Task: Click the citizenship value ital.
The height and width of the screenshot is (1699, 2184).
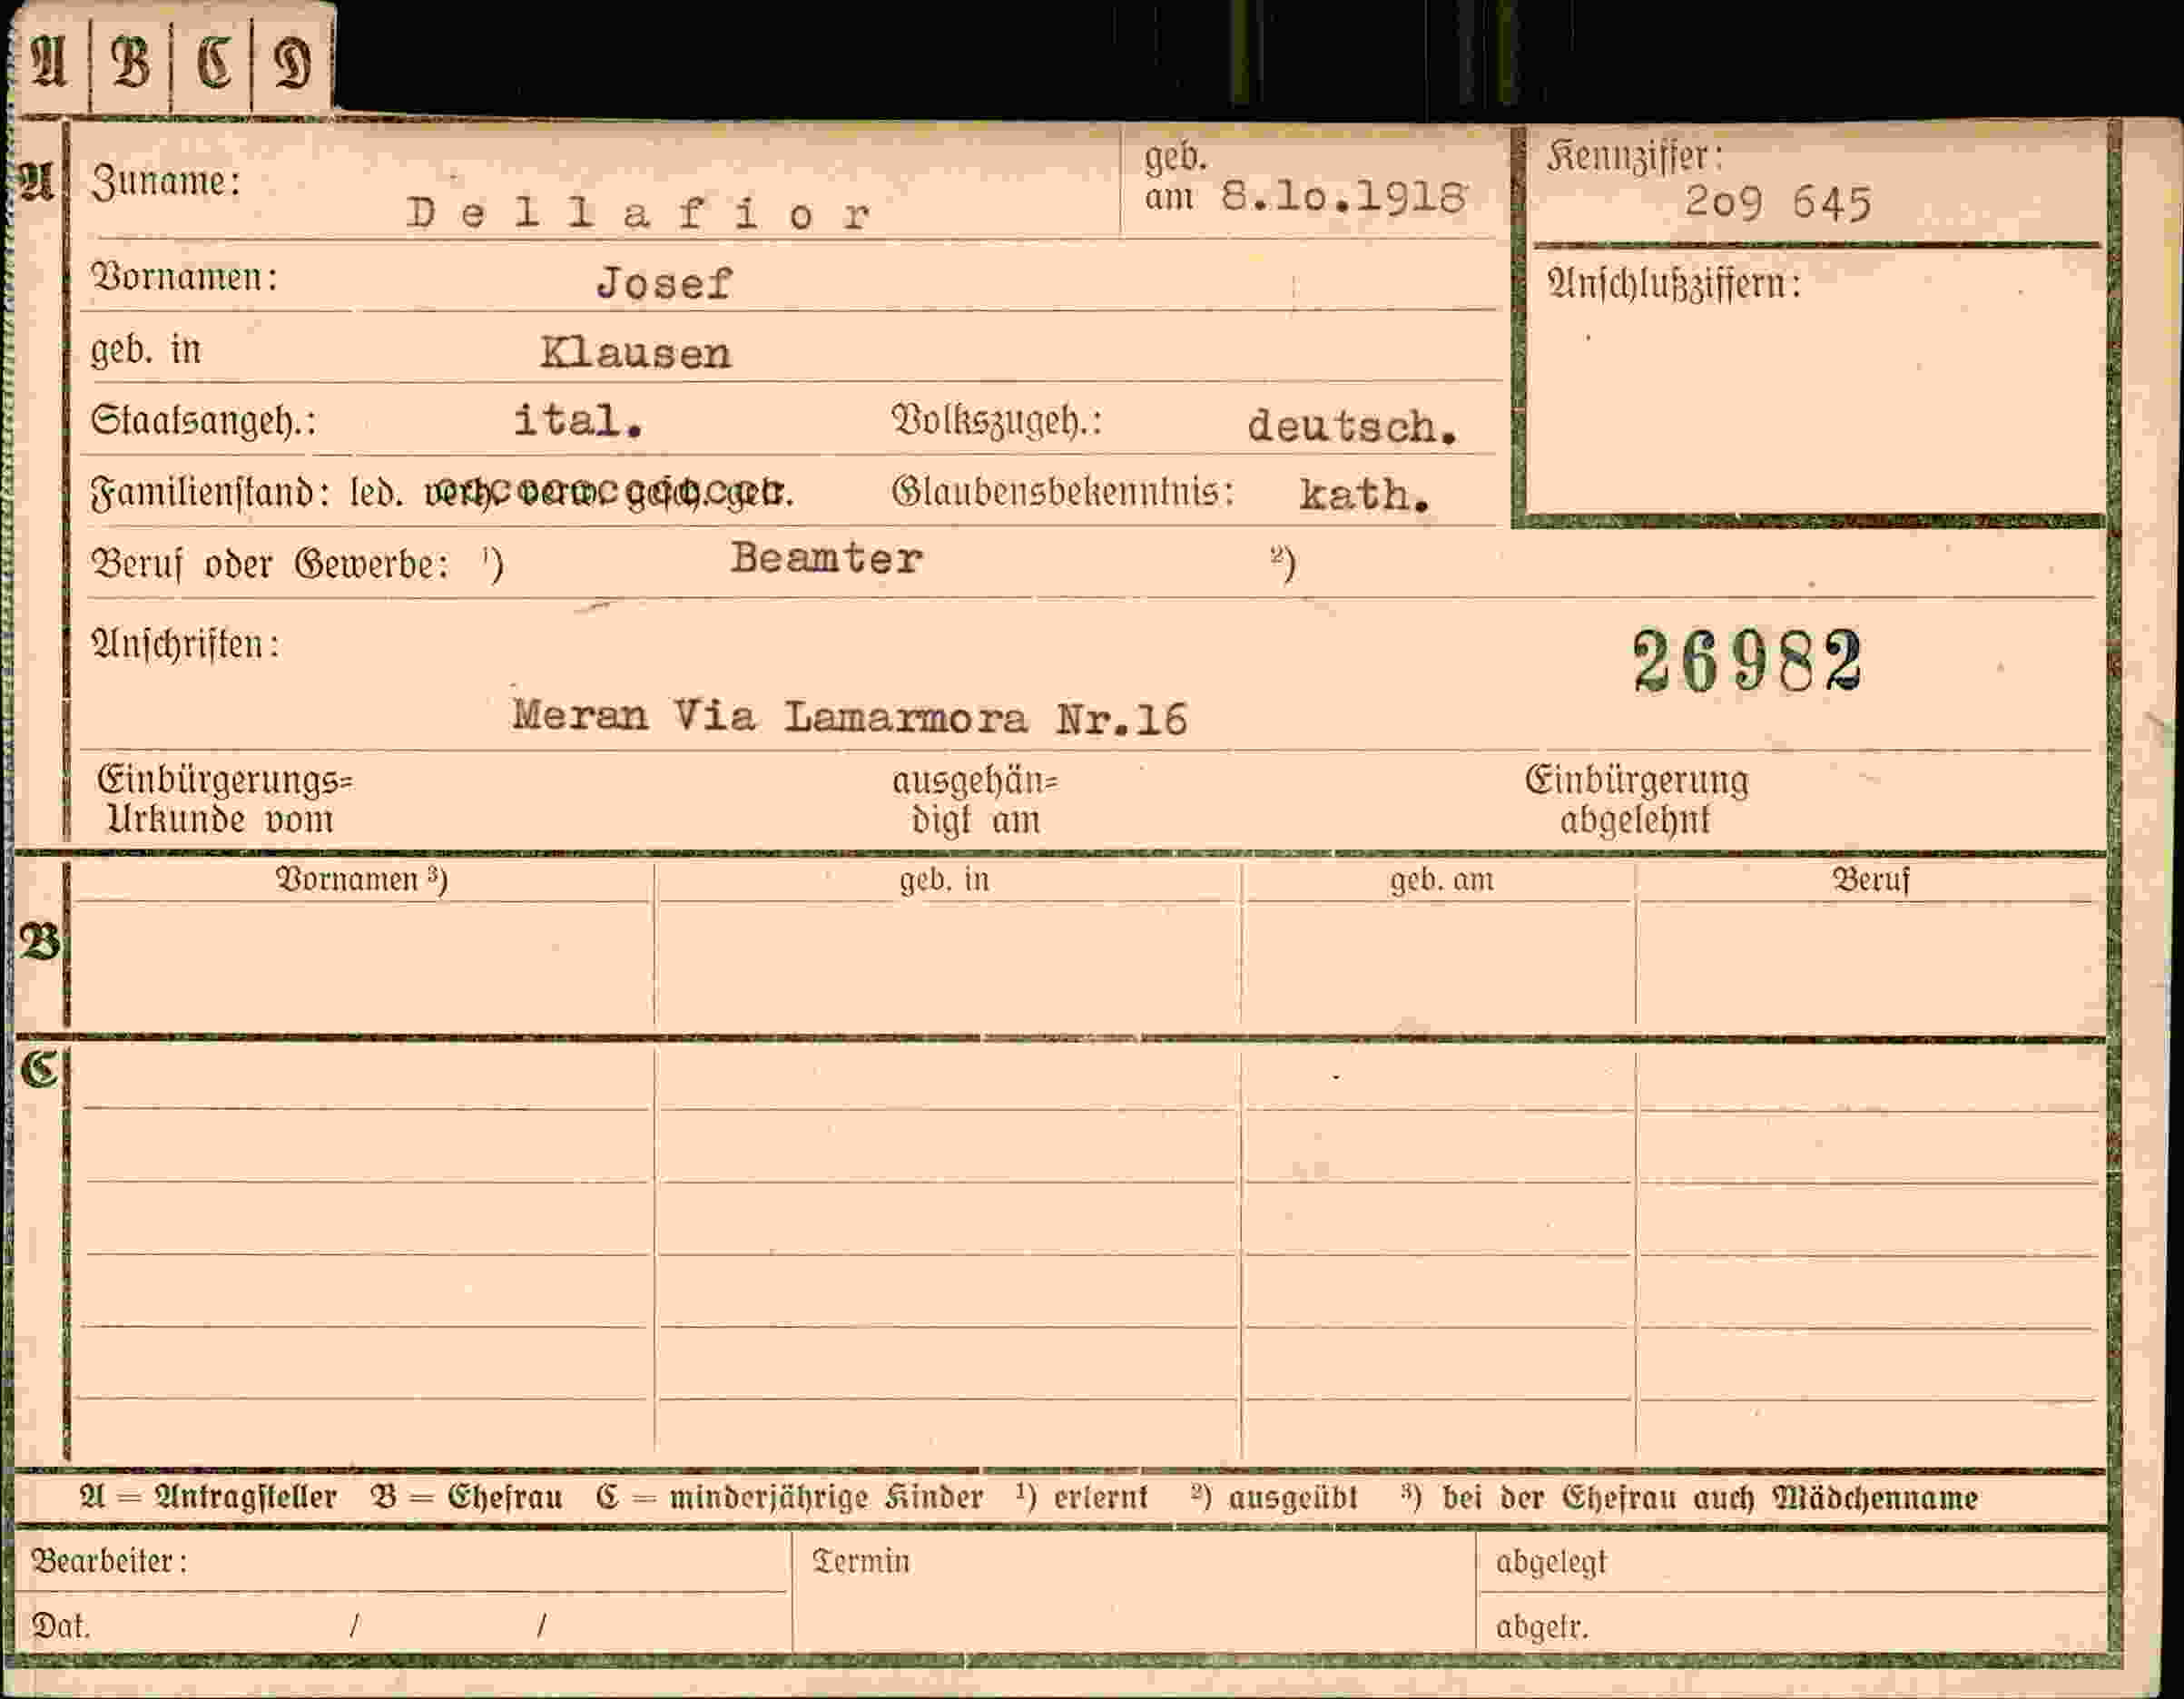Action: (x=578, y=421)
